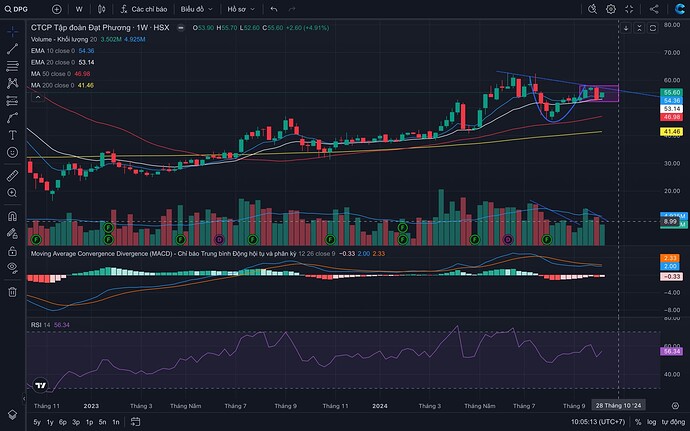
Task: Open the forecasting and measurement tools
Action: [x=12, y=101]
